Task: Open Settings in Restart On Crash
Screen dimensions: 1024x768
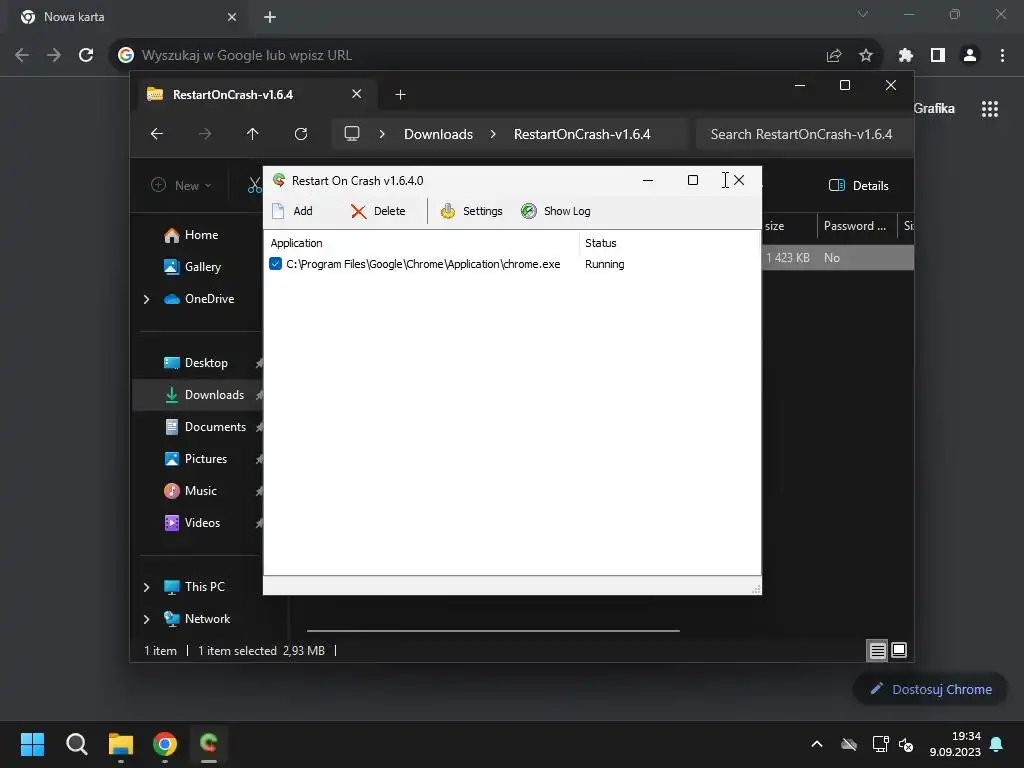Action: 471,211
